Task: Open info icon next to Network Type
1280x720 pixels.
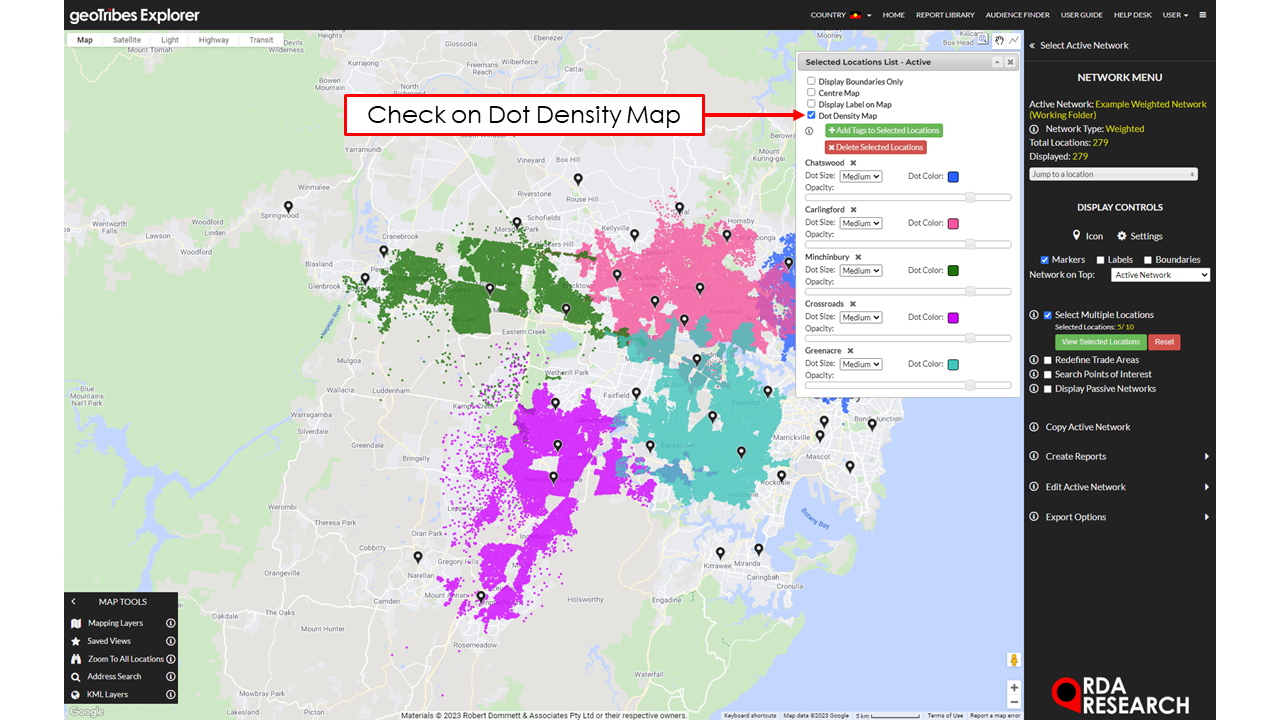Action: tap(1034, 129)
